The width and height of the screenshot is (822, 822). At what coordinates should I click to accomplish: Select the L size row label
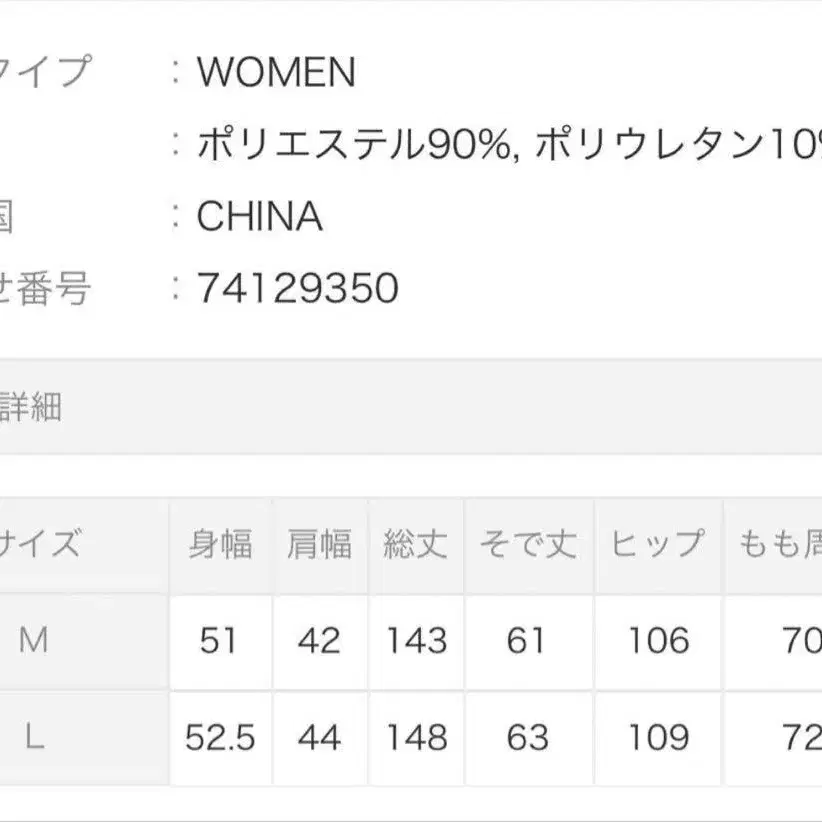[x=34, y=738]
